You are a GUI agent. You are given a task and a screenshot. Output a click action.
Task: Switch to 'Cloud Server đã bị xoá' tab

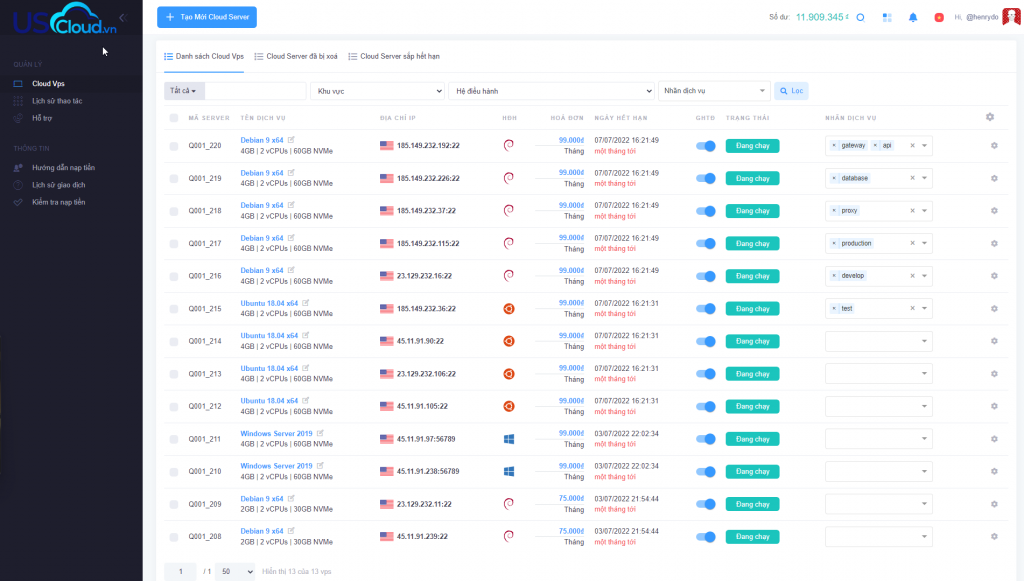[x=296, y=57]
